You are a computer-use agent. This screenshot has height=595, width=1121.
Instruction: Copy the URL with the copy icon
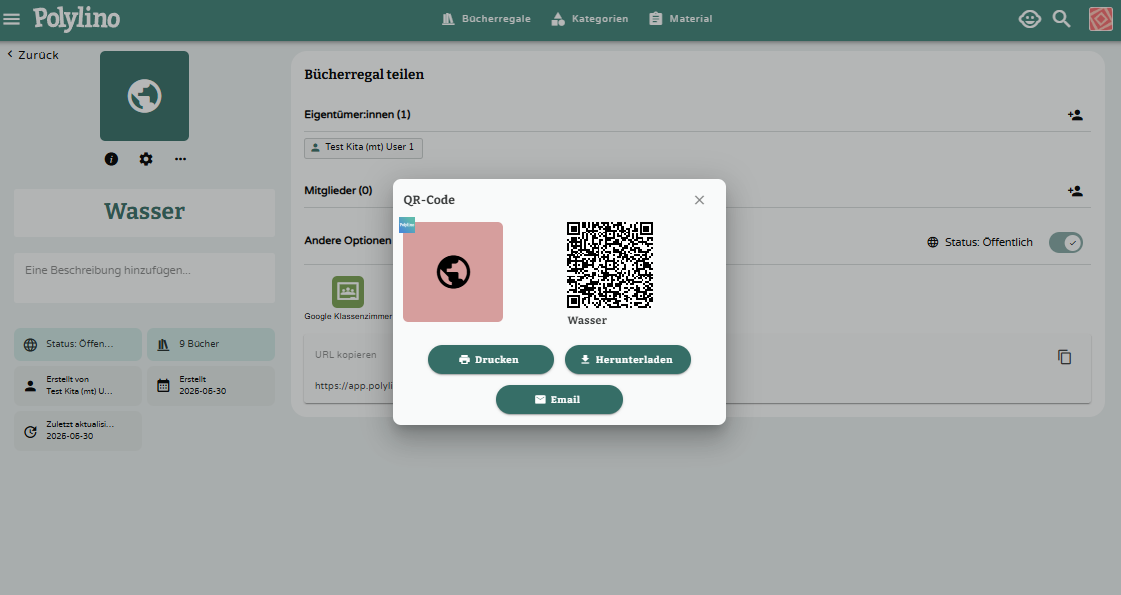(1065, 357)
